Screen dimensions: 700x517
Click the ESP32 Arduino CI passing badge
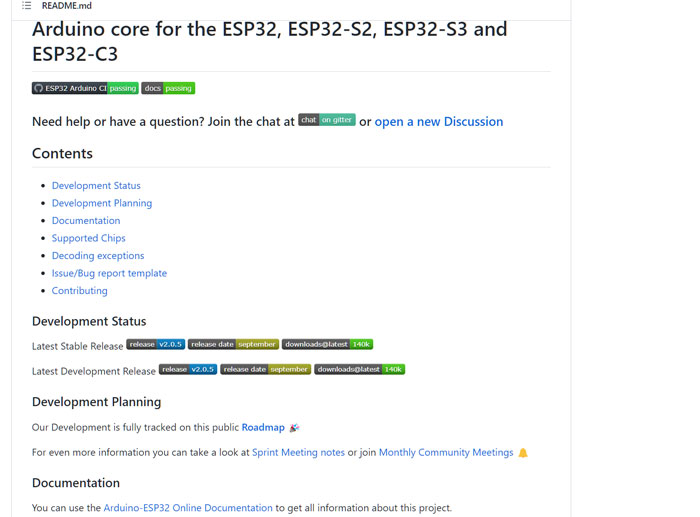pyautogui.click(x=85, y=88)
